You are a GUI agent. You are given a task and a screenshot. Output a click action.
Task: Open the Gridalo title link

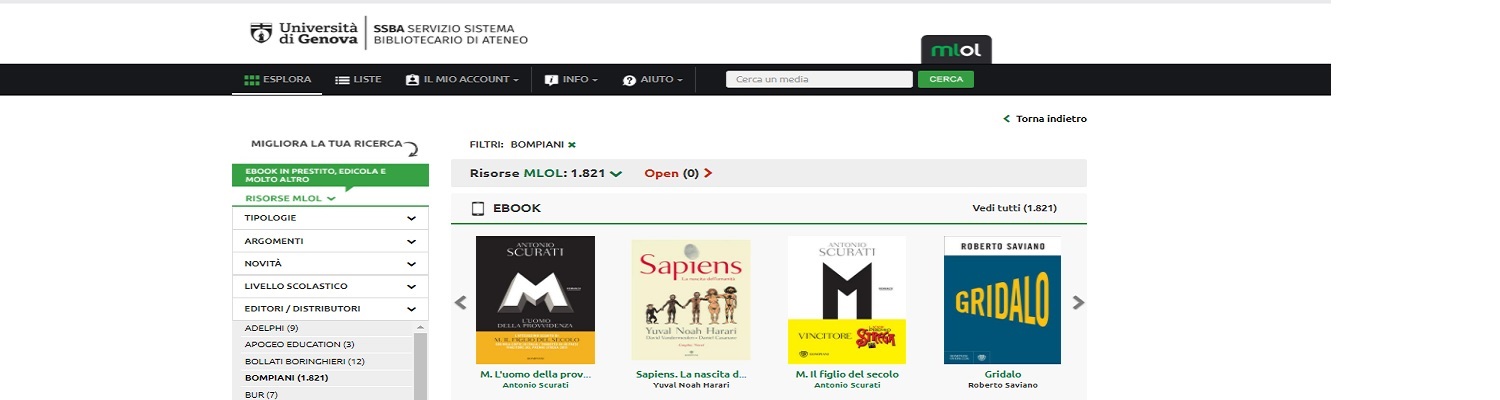coord(1003,375)
